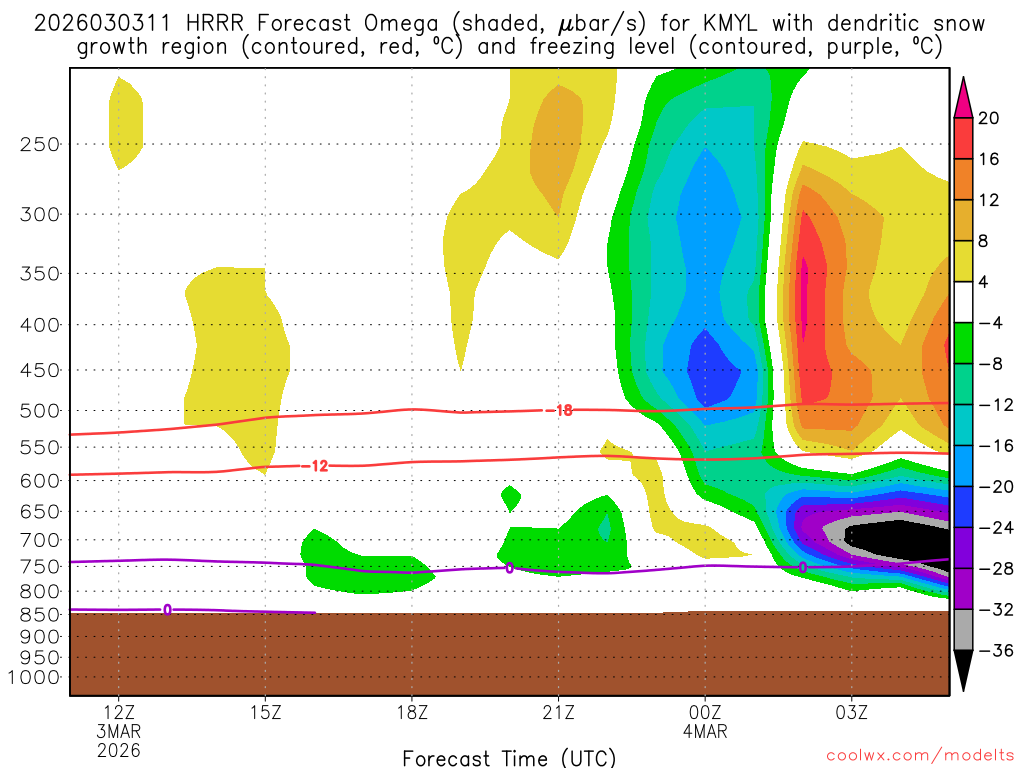Click the 950 pressure level label
This screenshot has width=1024, height=768.
point(39,658)
